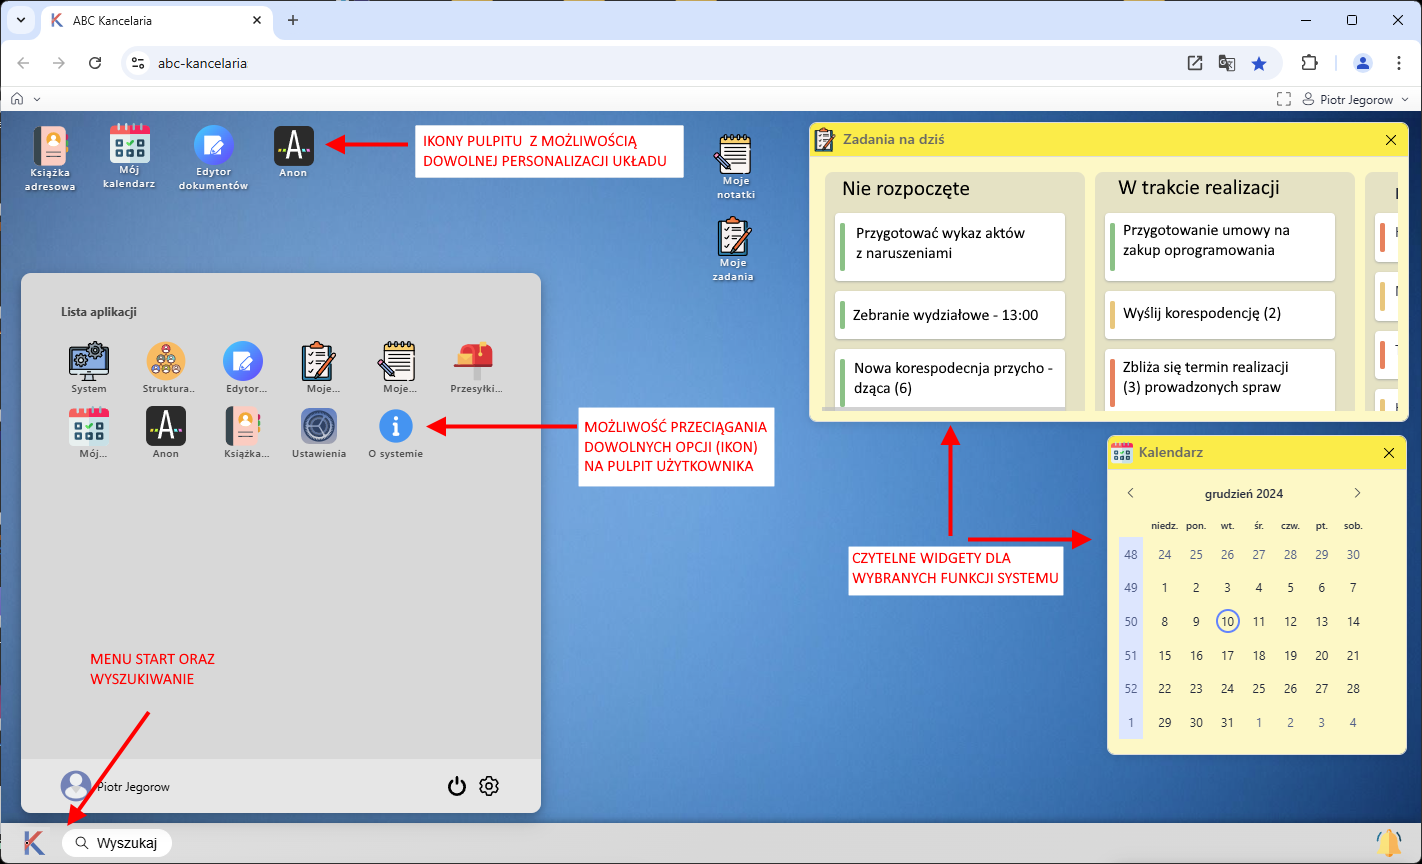The image size is (1422, 864).
Task: Open Piotr Jegorow user dropdown at top
Action: pos(1356,99)
